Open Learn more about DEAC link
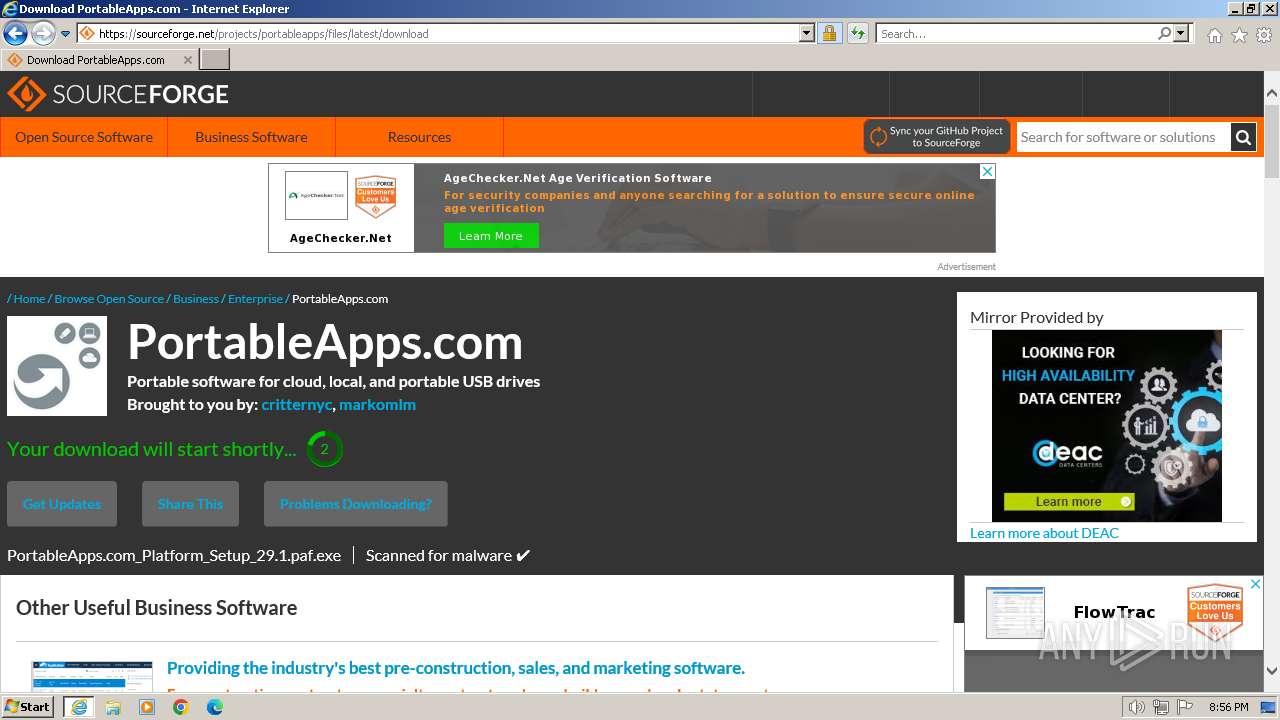The image size is (1280, 720). click(x=1044, y=533)
